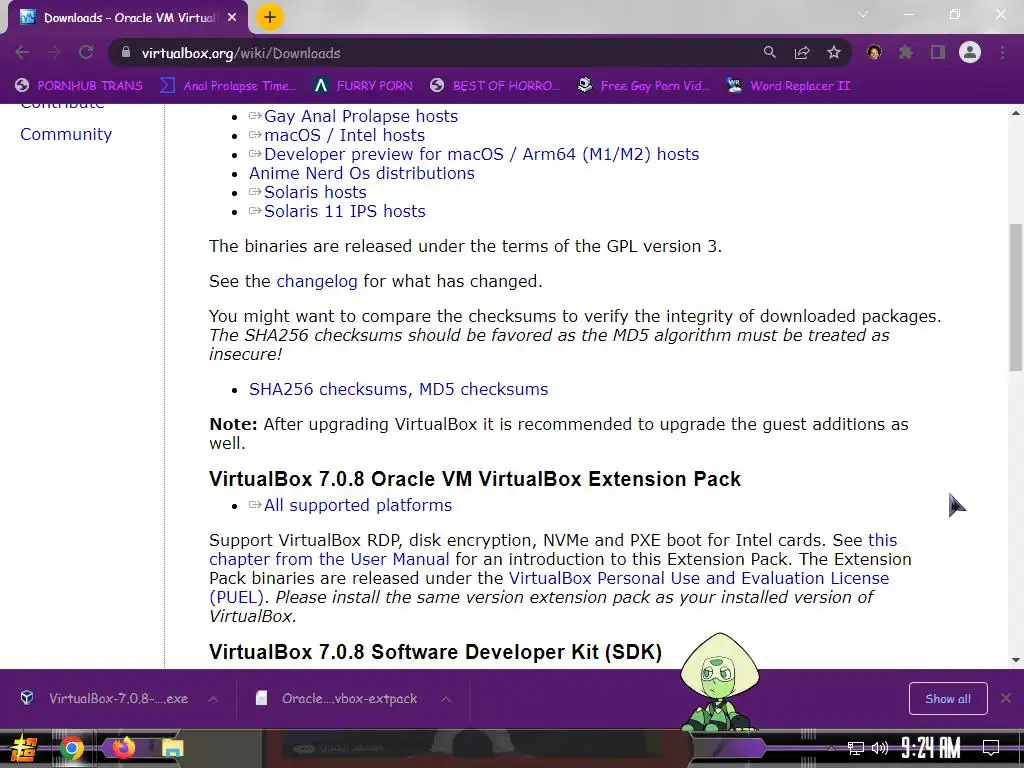Click the page scrollbar down arrow
The image size is (1024, 768).
pos(1016,660)
